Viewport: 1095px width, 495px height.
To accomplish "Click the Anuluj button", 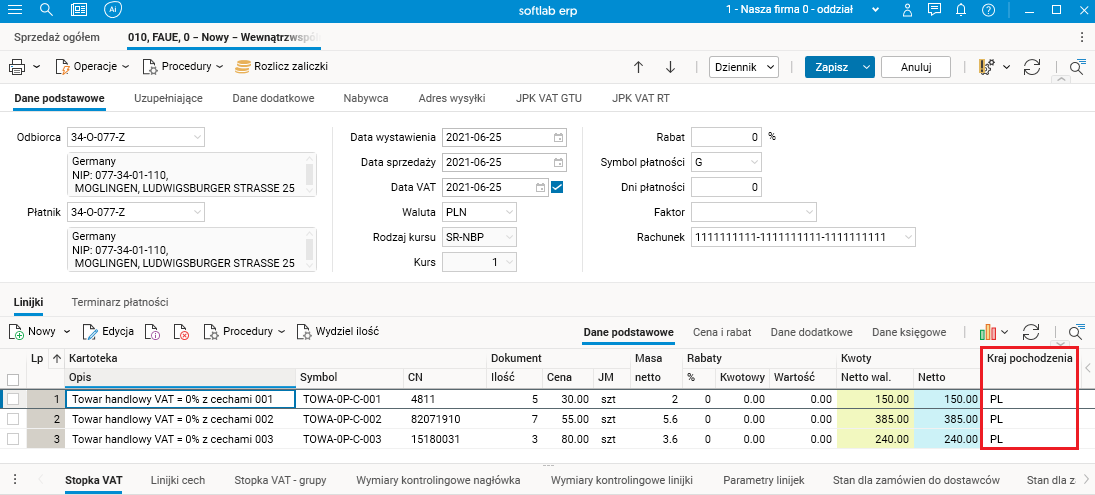I will pos(916,67).
